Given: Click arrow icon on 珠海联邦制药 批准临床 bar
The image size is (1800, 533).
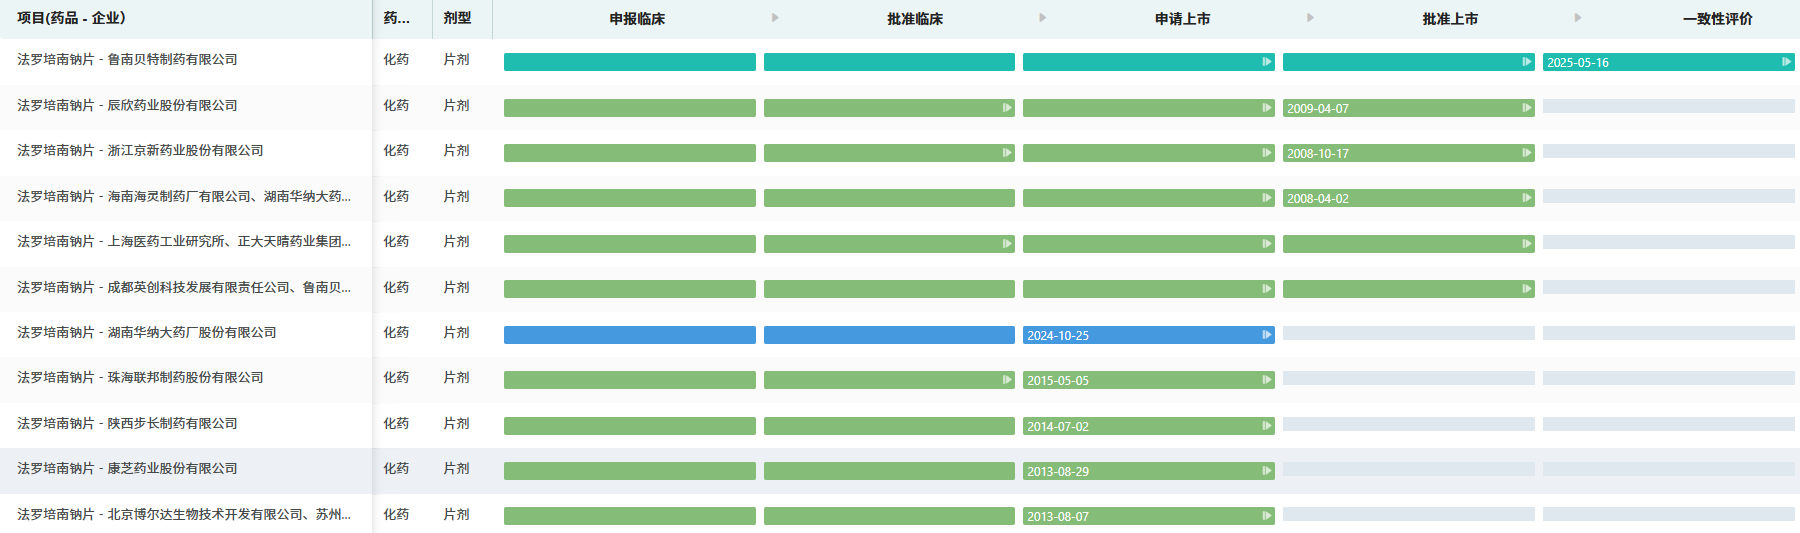Looking at the screenshot, I should point(1007,380).
